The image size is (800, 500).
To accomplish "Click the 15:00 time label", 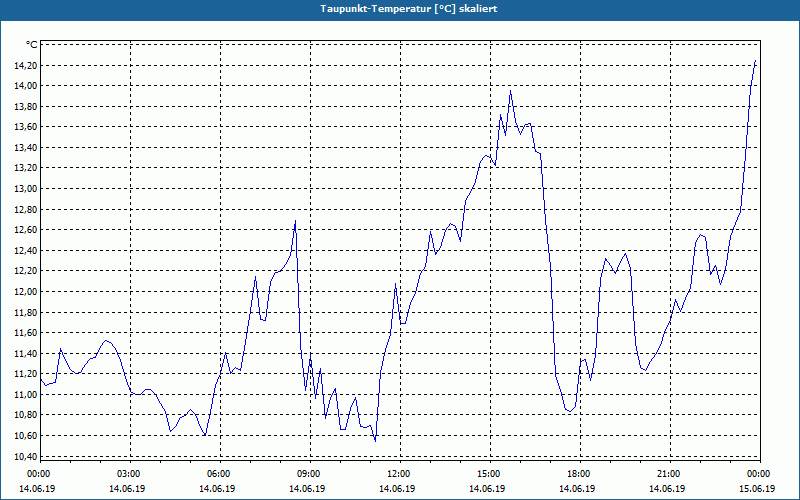I will 490,474.
